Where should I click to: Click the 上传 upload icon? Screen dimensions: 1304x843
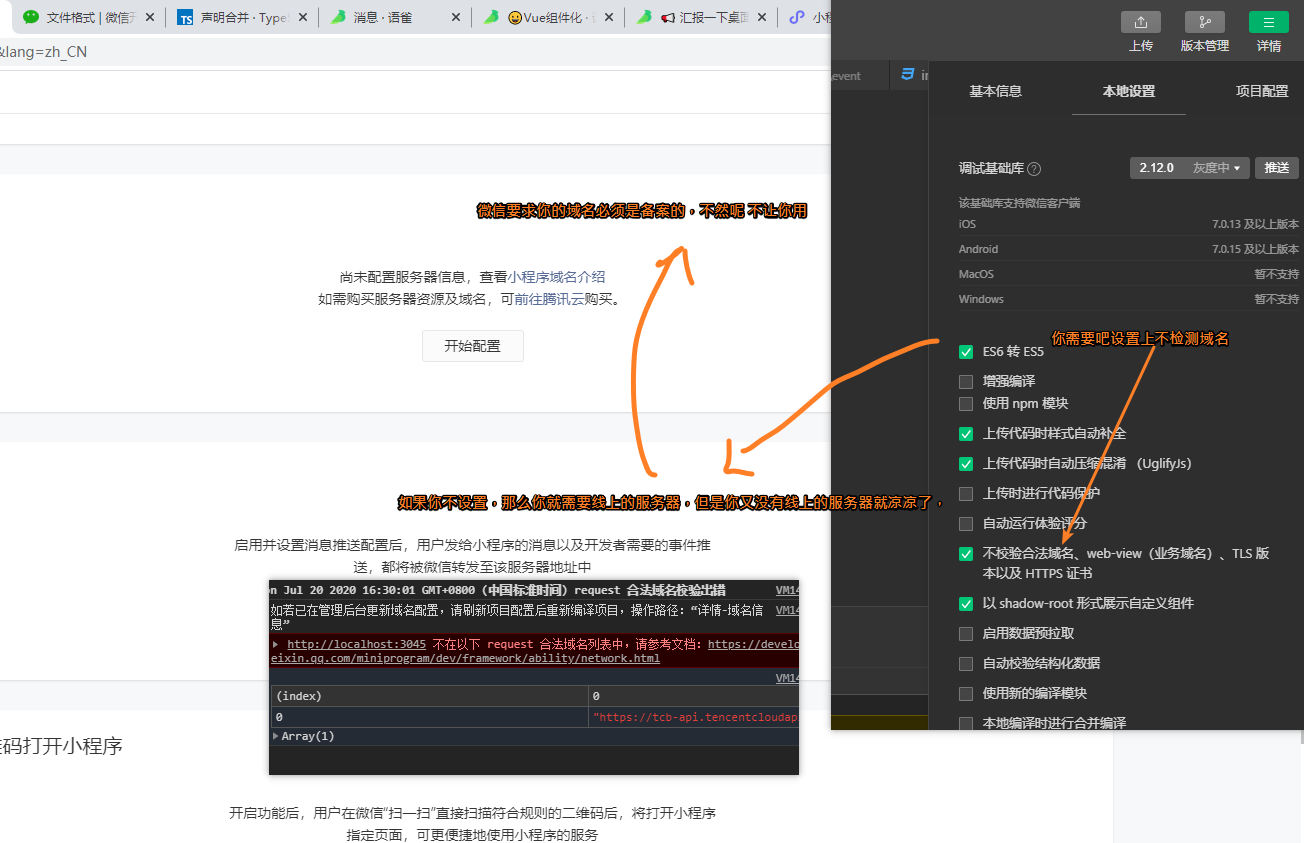point(1141,22)
